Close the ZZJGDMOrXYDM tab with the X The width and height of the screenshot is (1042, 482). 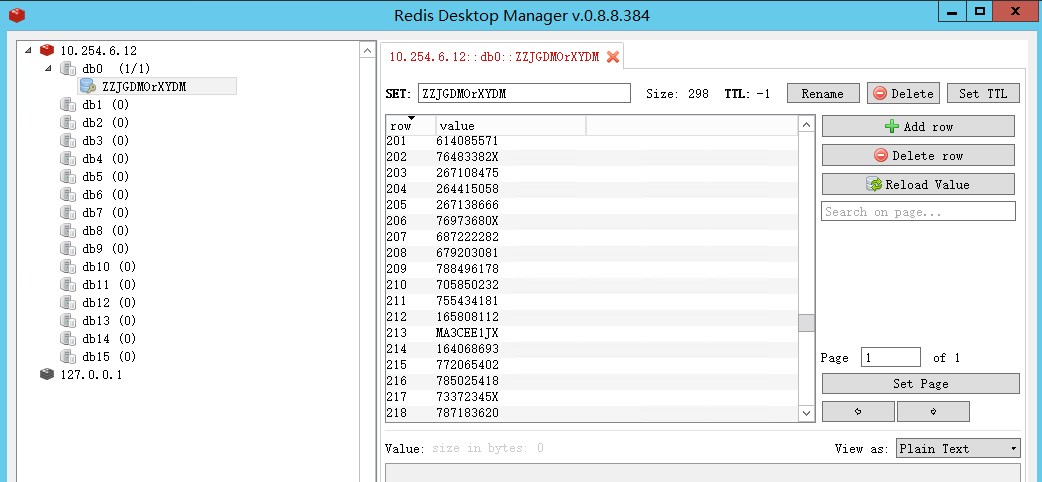pyautogui.click(x=613, y=57)
